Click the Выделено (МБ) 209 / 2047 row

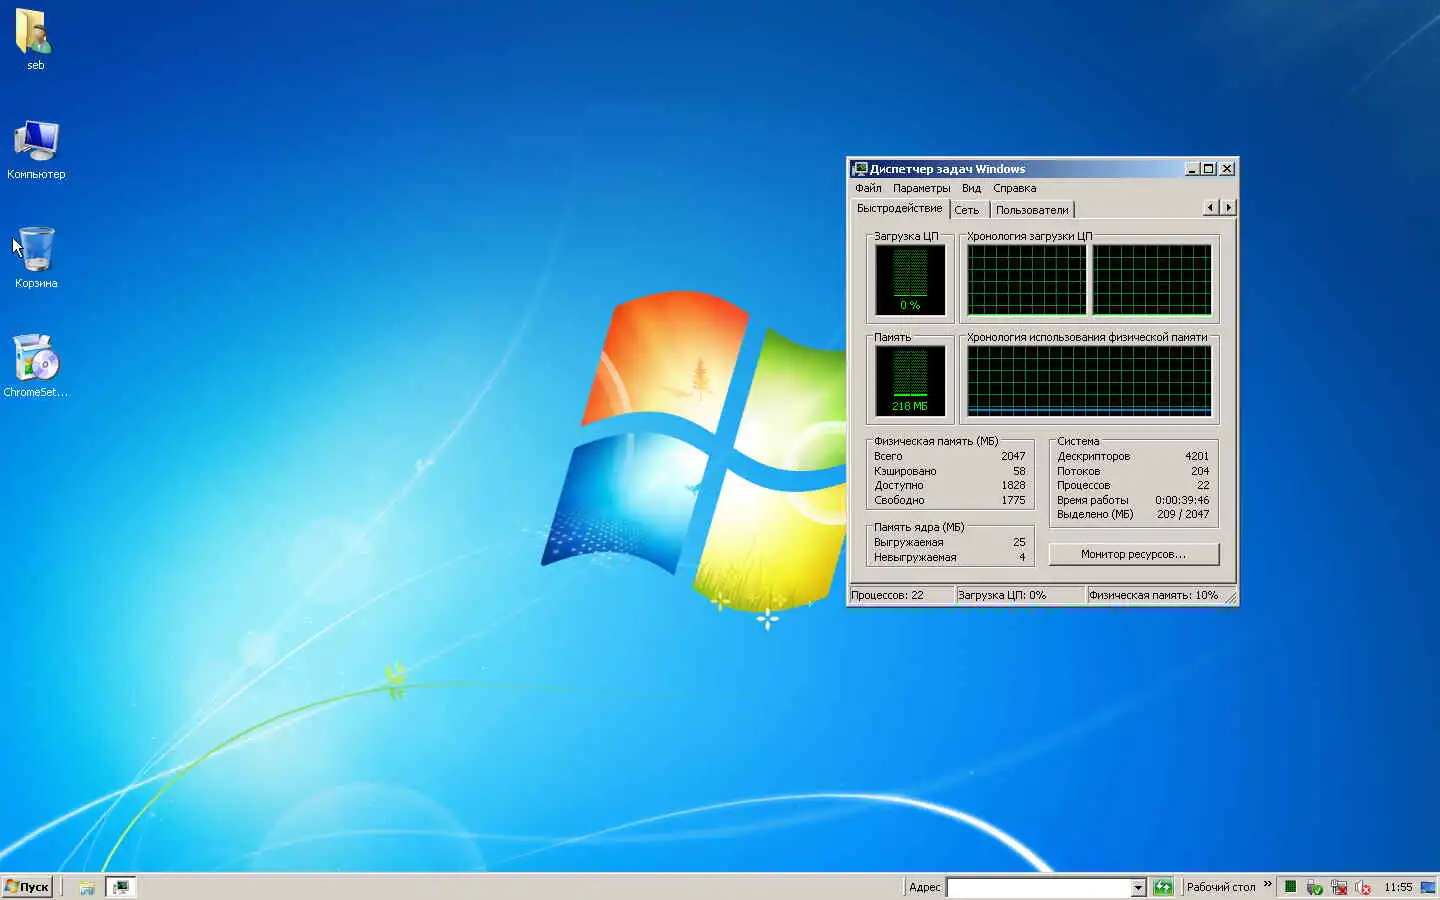pos(1133,514)
